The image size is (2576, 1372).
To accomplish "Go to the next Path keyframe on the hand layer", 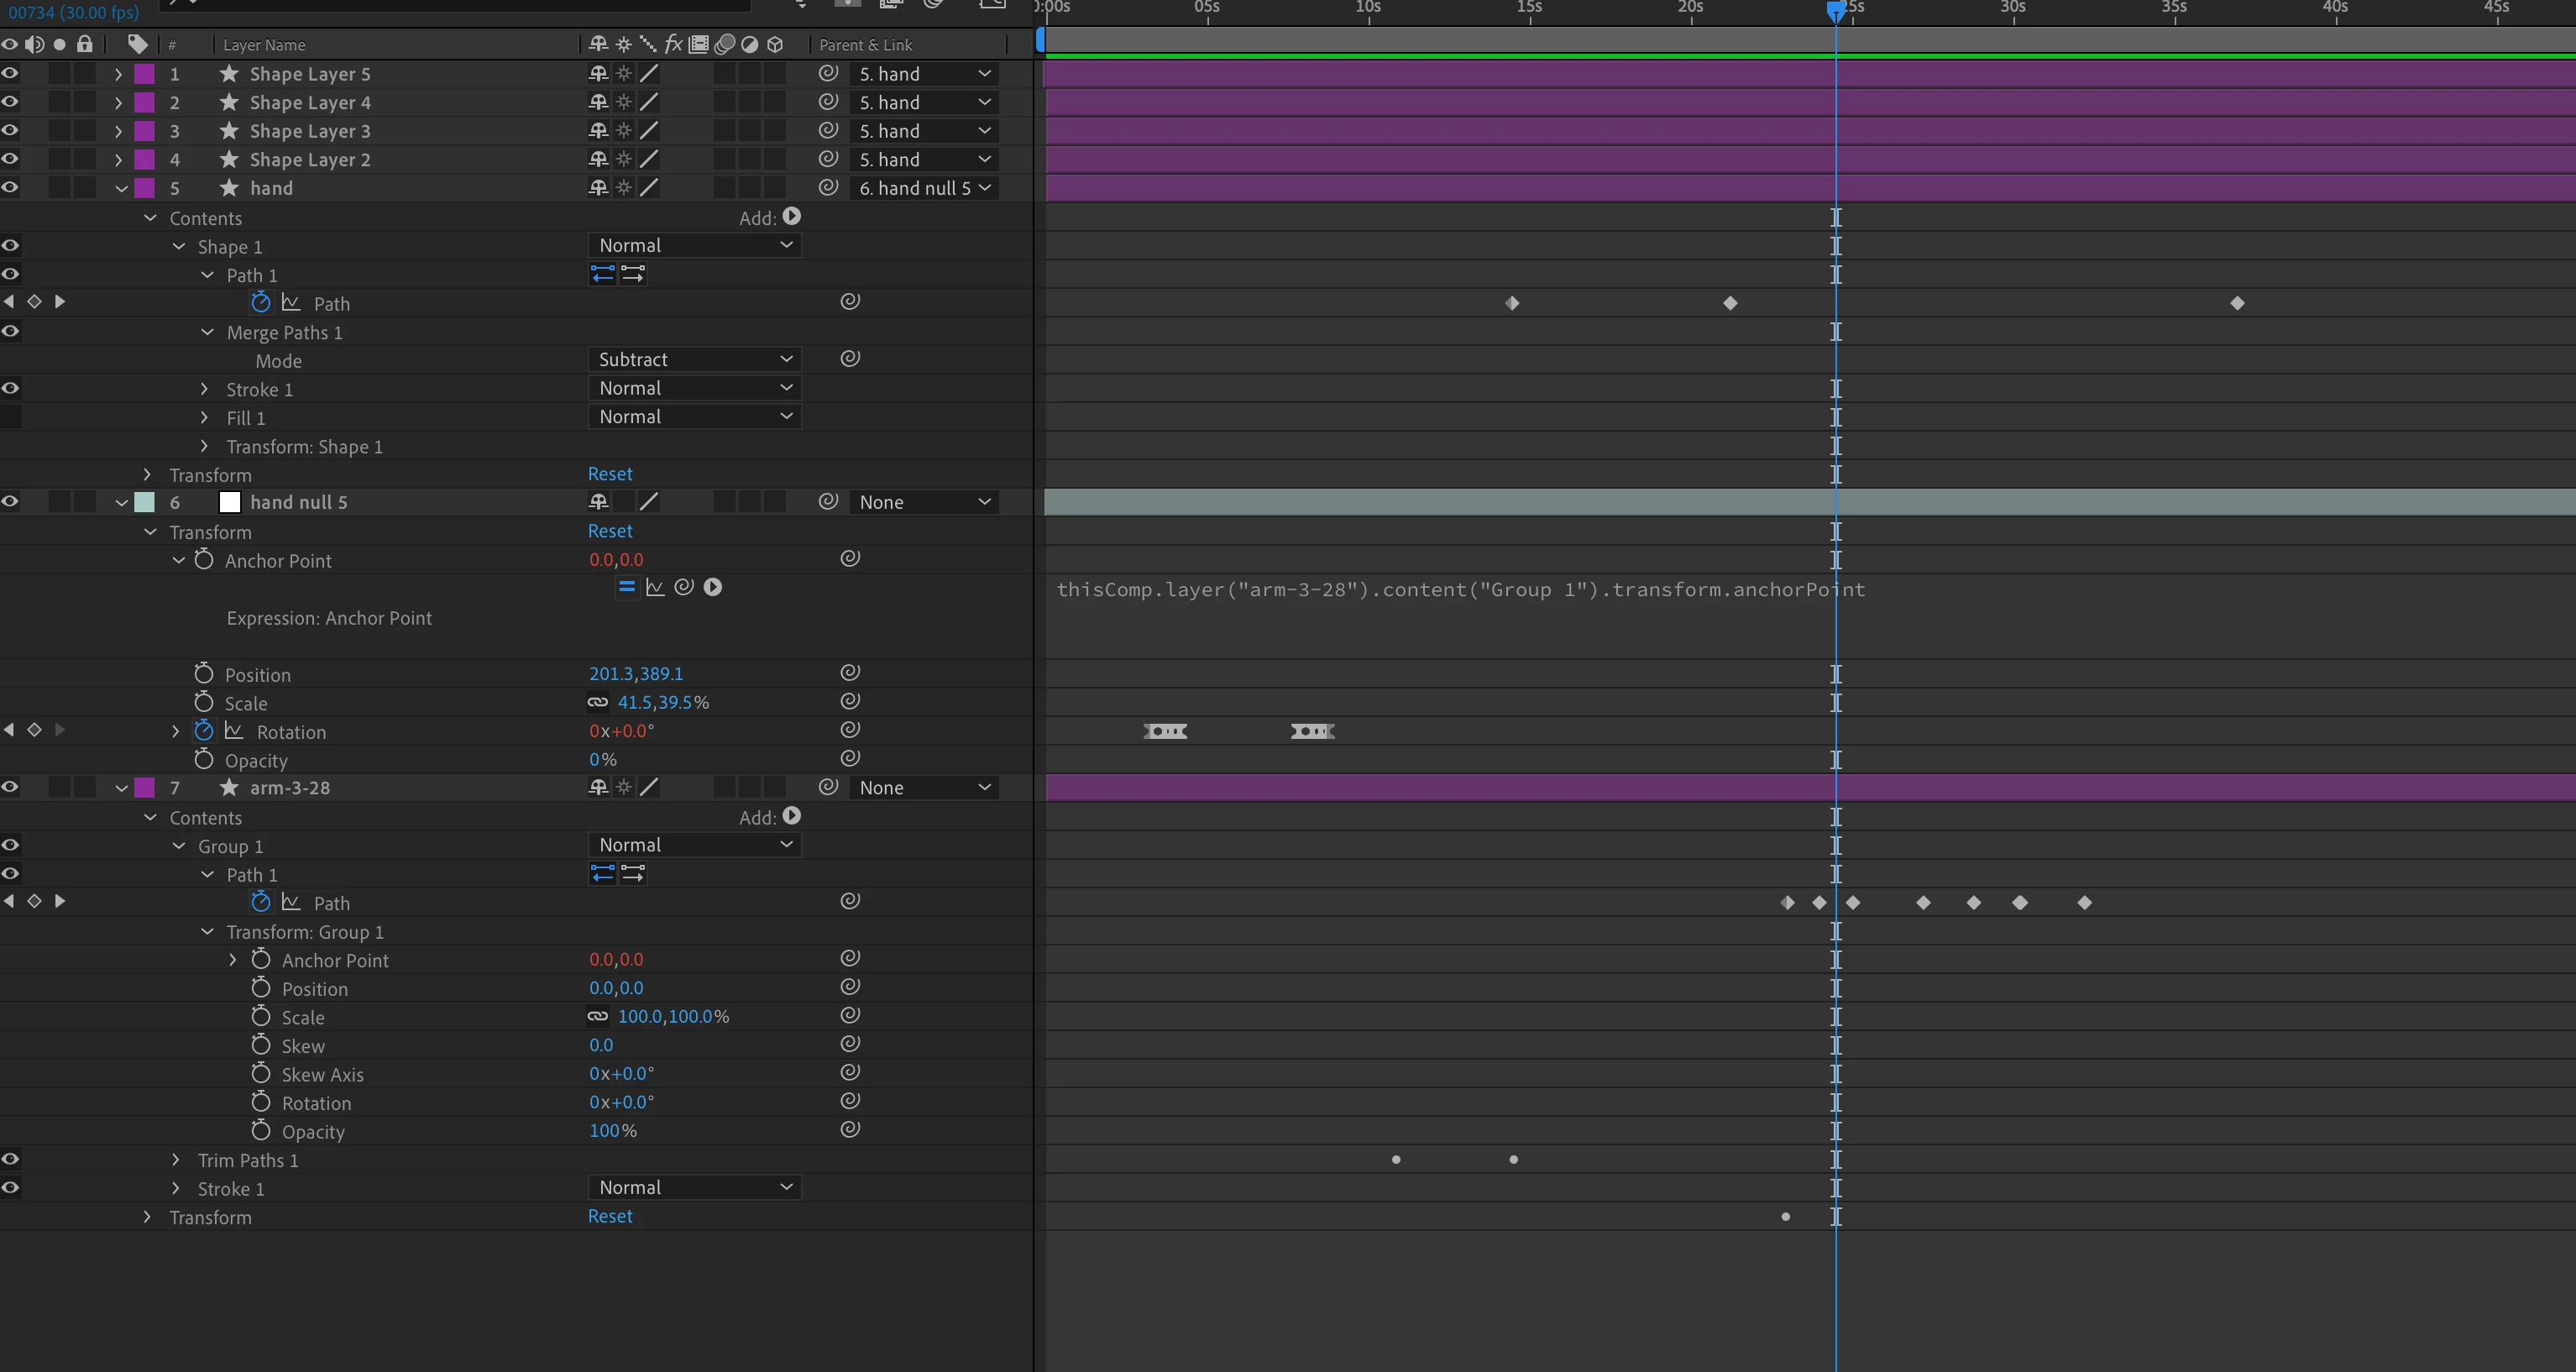I will coord(60,302).
